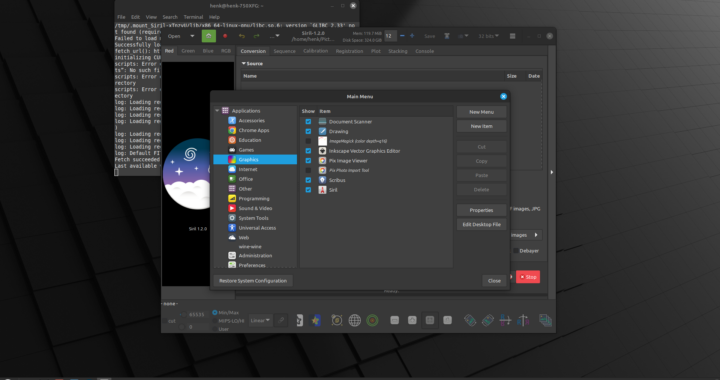Screen dimensions: 720x380
Task: Uncheck Pix Image Viewer show checkbox
Action: (308, 161)
